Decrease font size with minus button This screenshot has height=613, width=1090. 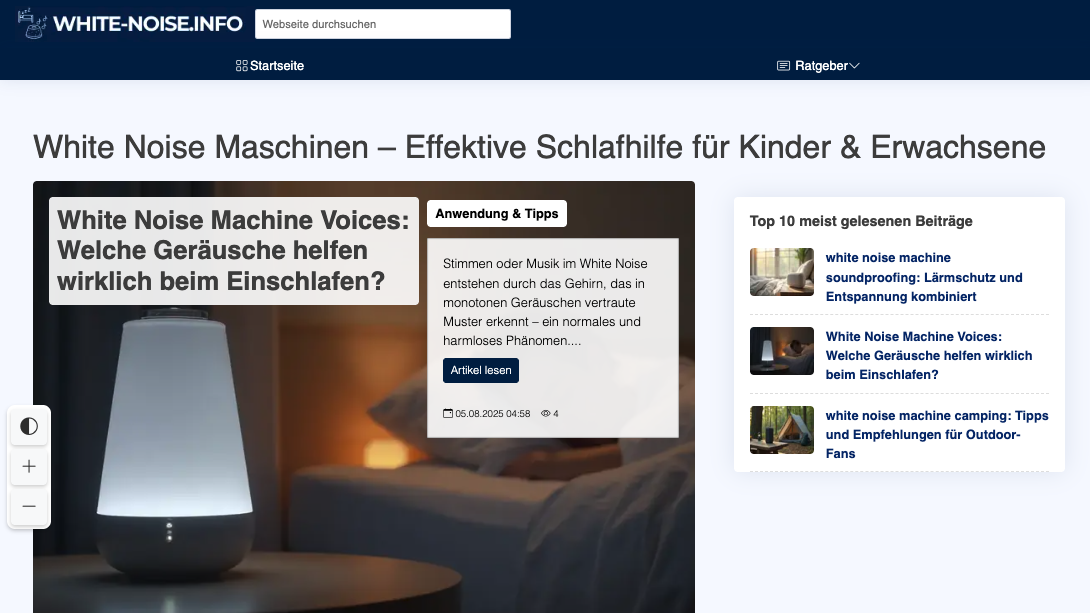(29, 507)
